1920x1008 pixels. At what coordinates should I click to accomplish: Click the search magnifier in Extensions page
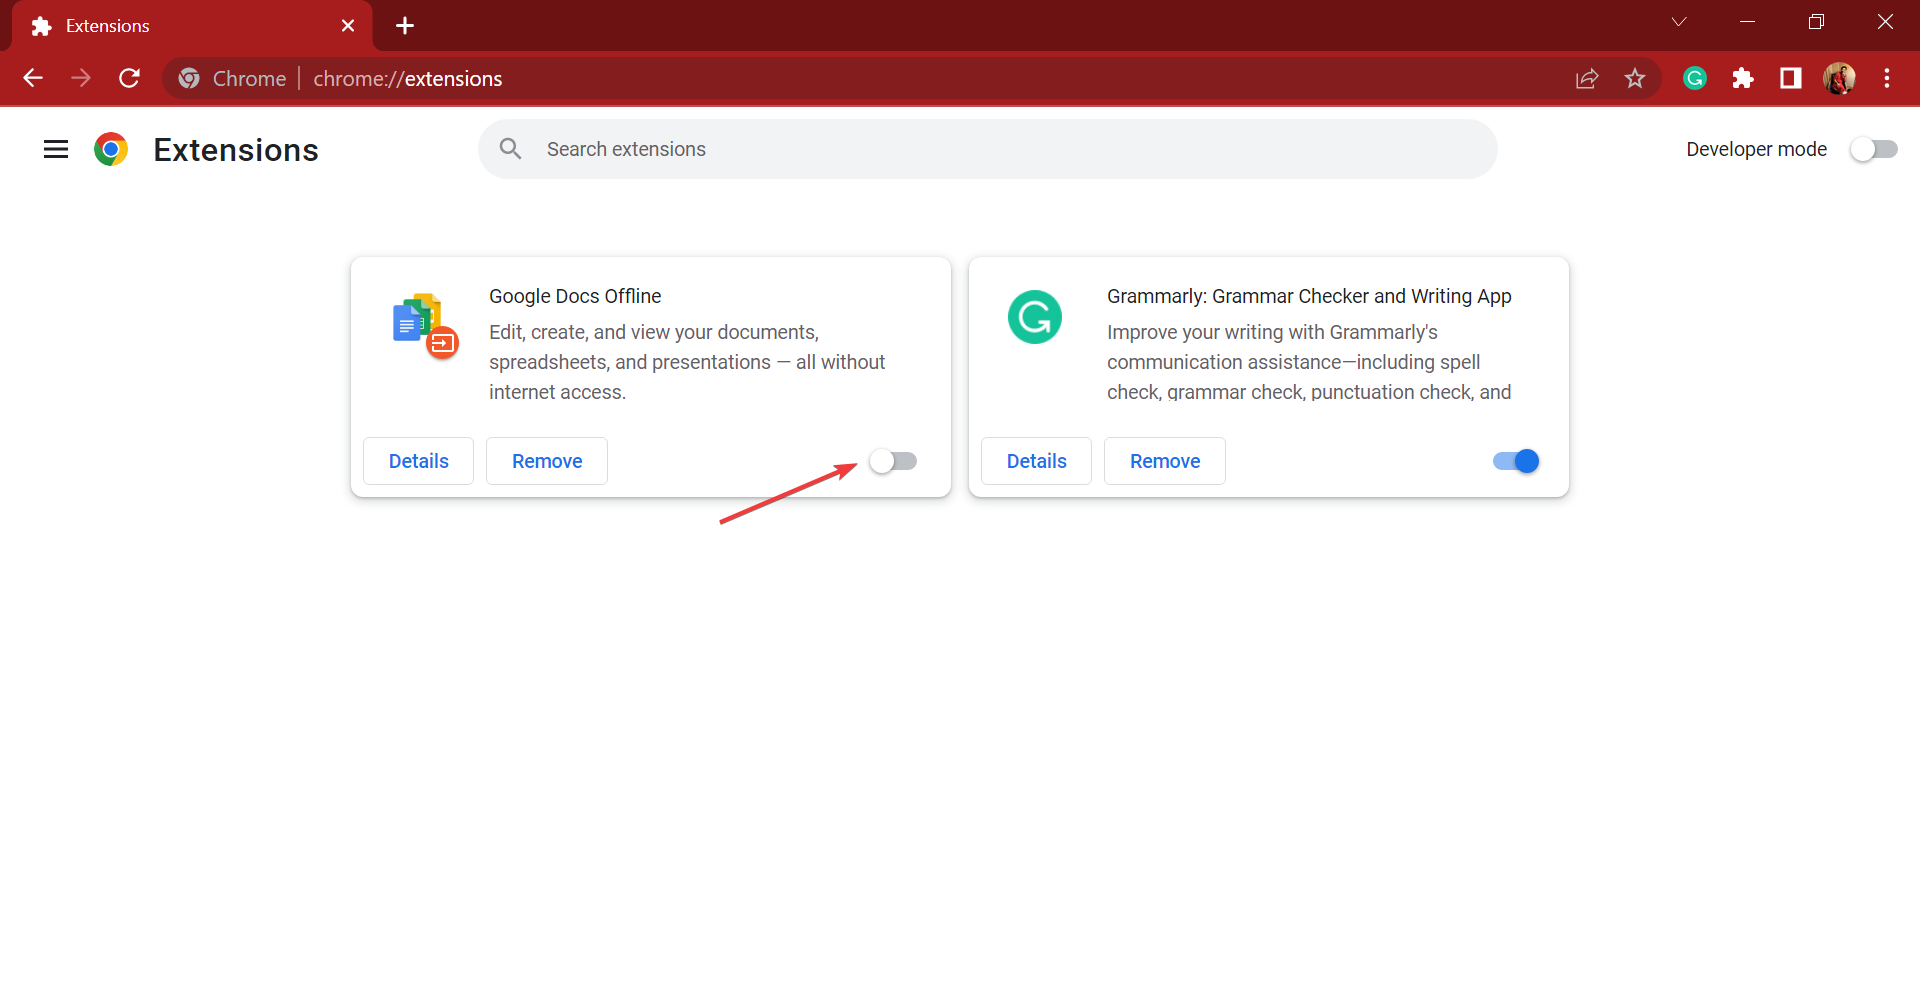pyautogui.click(x=510, y=148)
